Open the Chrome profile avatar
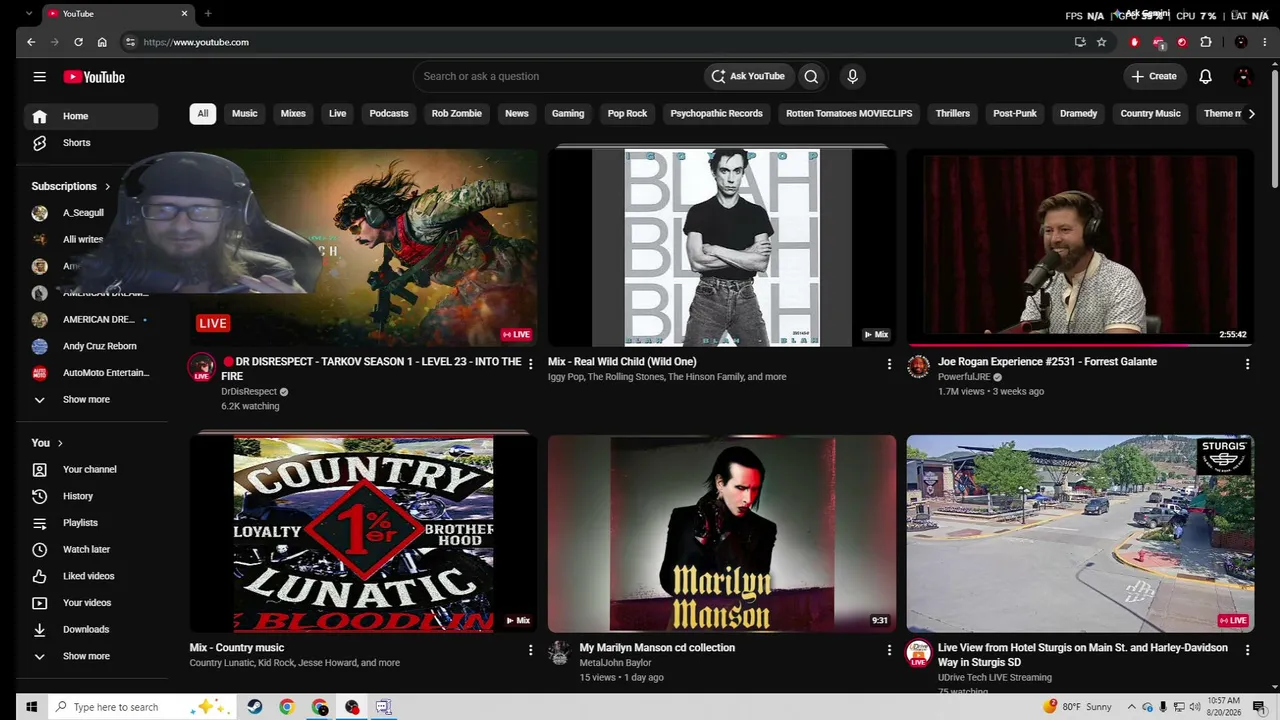 click(1241, 42)
